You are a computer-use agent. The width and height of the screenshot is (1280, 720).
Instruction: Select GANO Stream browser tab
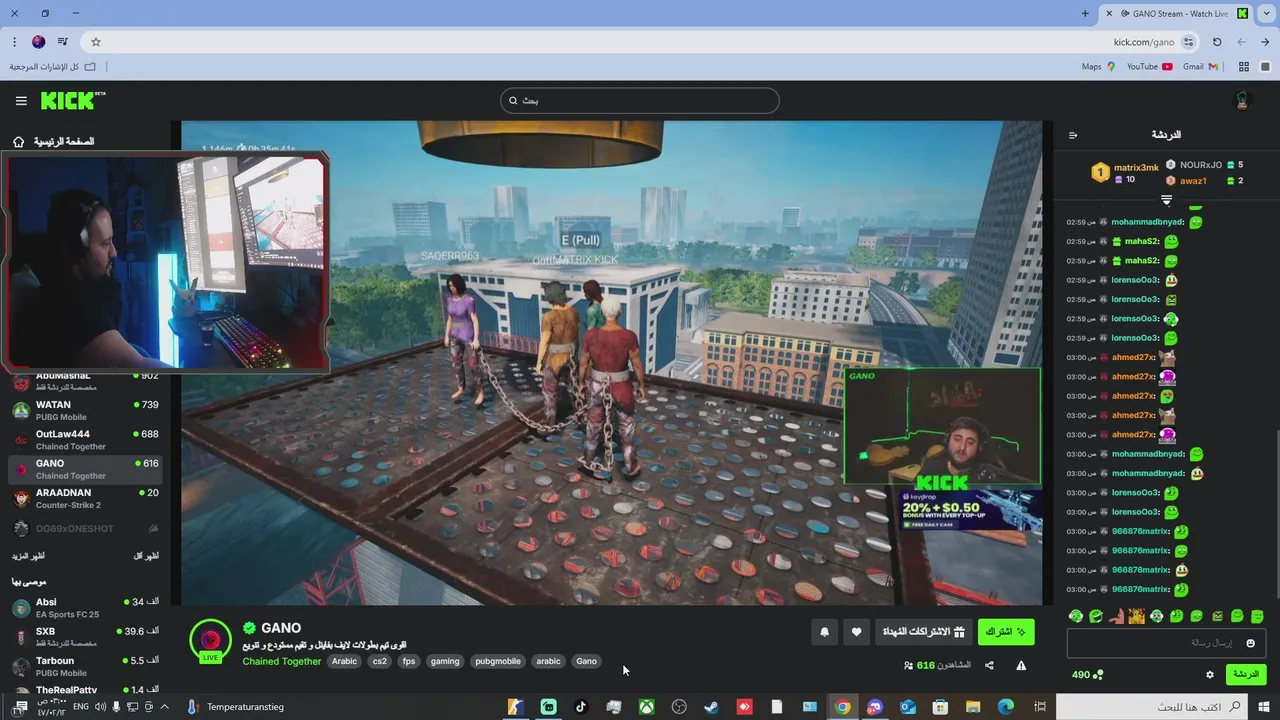tap(1175, 13)
